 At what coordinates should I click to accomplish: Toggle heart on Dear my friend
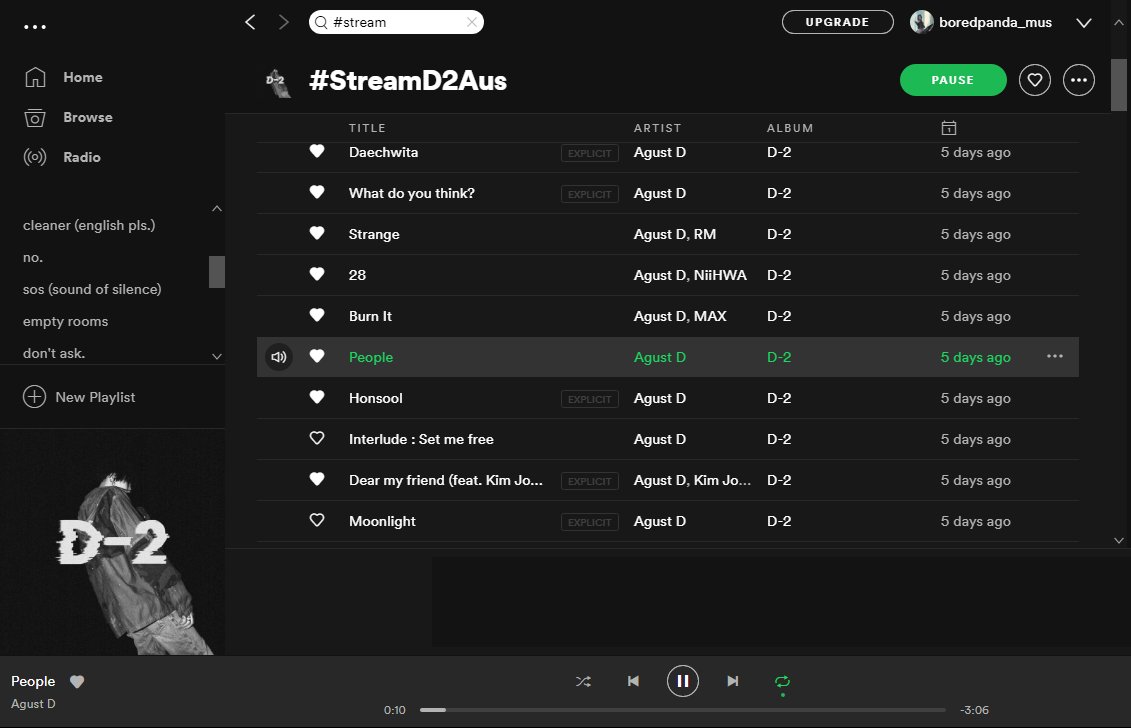tap(317, 479)
